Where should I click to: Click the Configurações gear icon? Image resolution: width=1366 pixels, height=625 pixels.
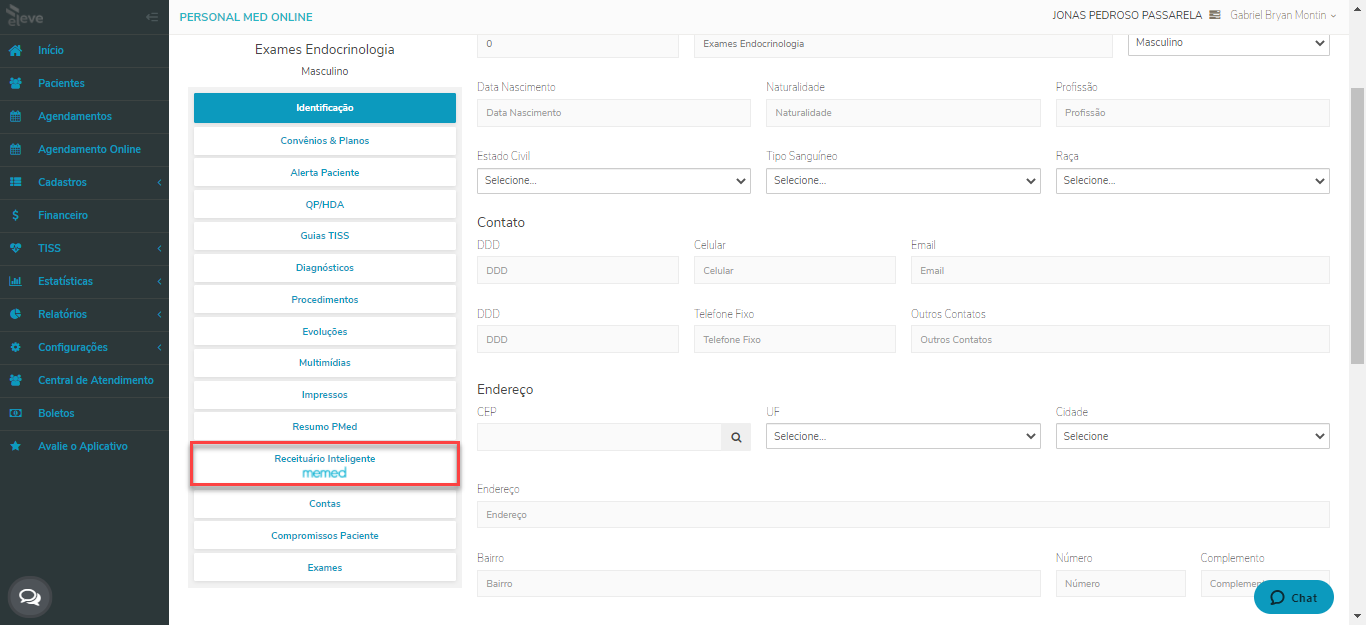pyautogui.click(x=15, y=347)
